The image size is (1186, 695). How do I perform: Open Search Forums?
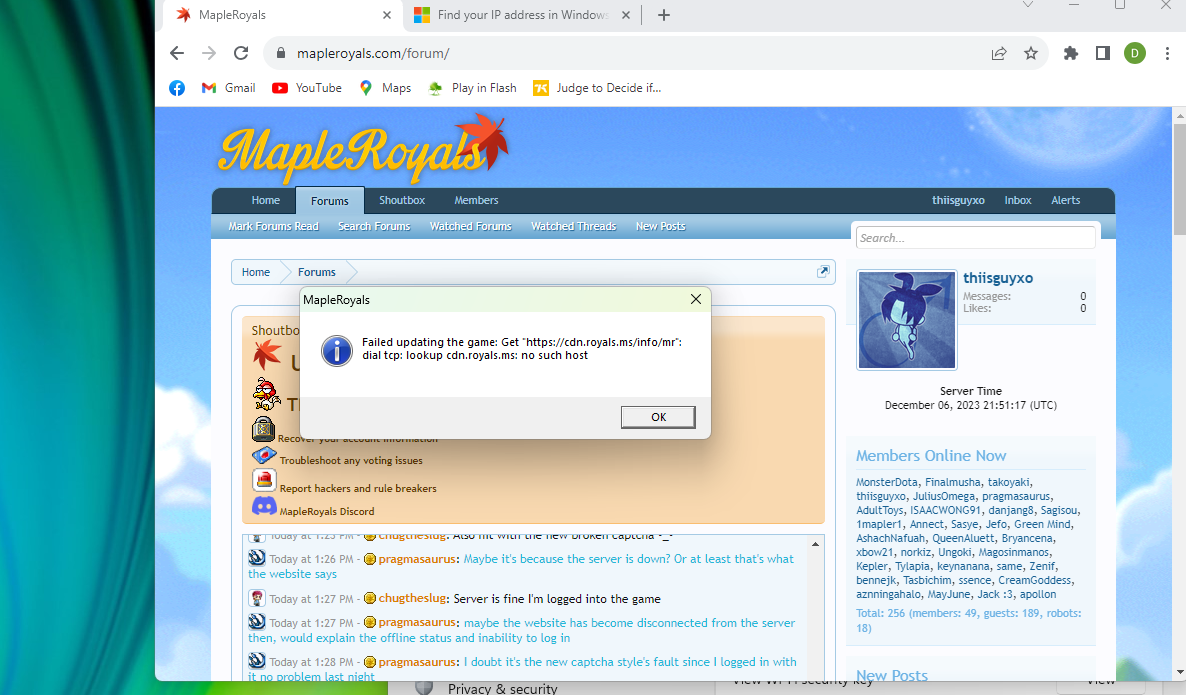coord(374,226)
